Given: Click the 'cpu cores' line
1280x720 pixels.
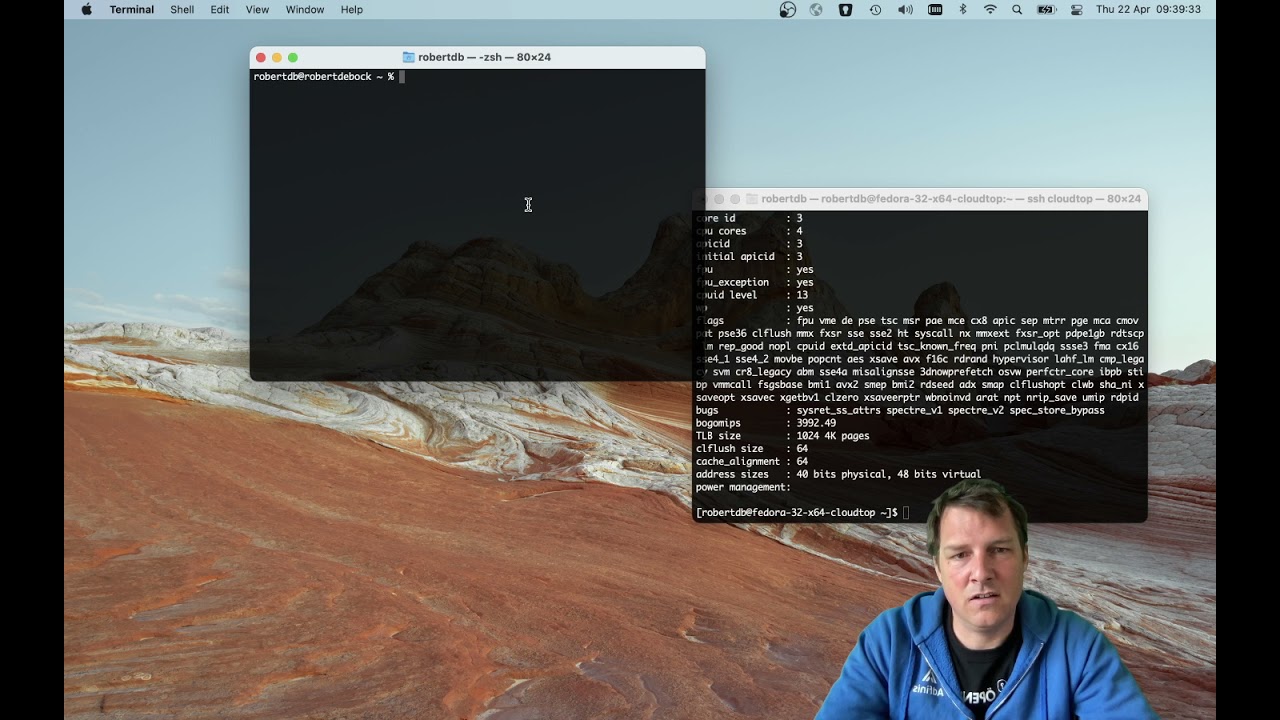Looking at the screenshot, I should [748, 231].
